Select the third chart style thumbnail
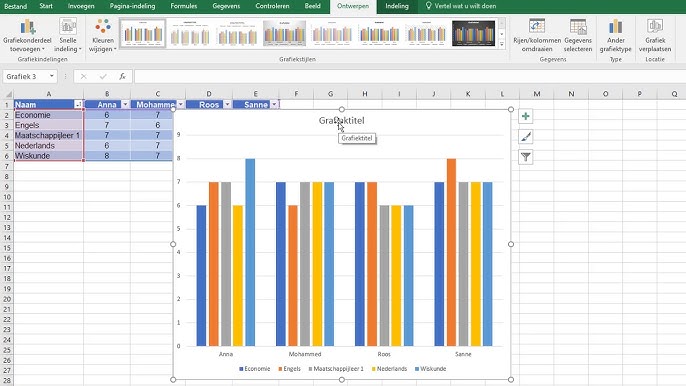Screen dimensions: 686x386 point(237,33)
